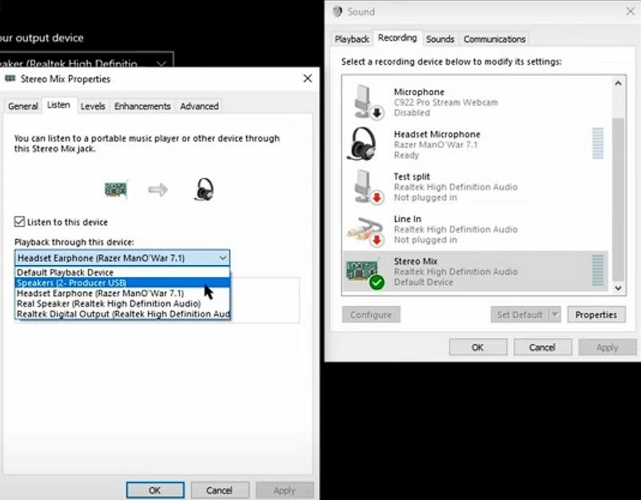Click the Stereo Mix volume level meter
This screenshot has height=500, width=641.
point(599,271)
